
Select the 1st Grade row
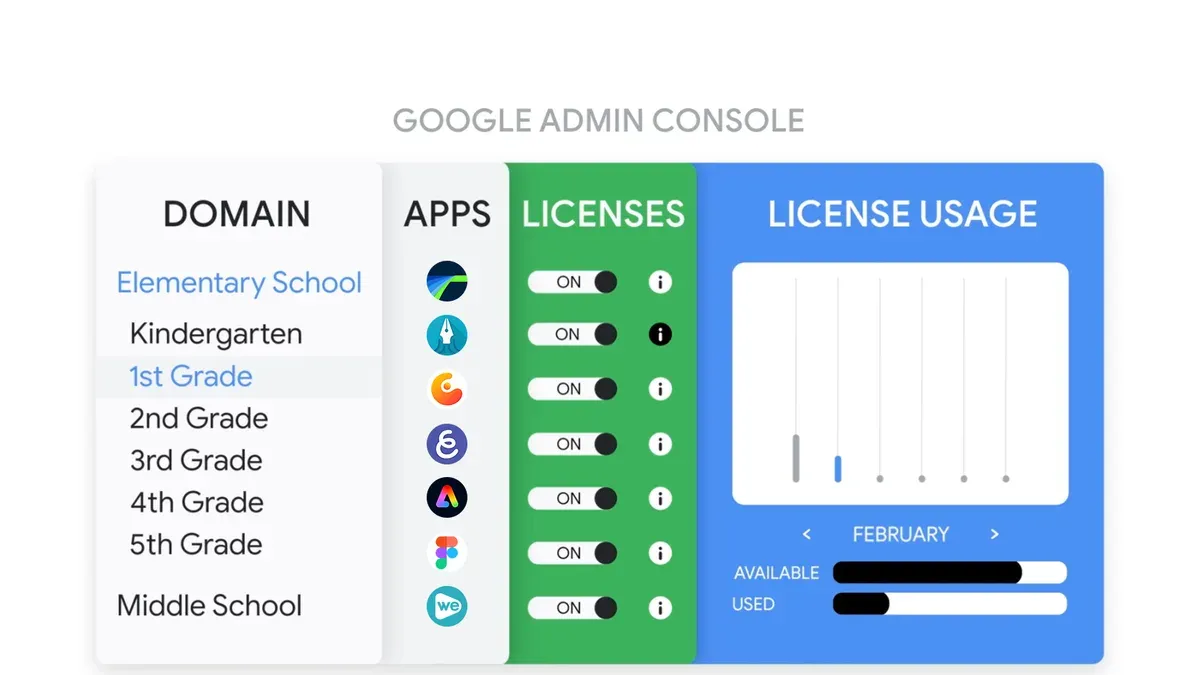[x=238, y=376]
